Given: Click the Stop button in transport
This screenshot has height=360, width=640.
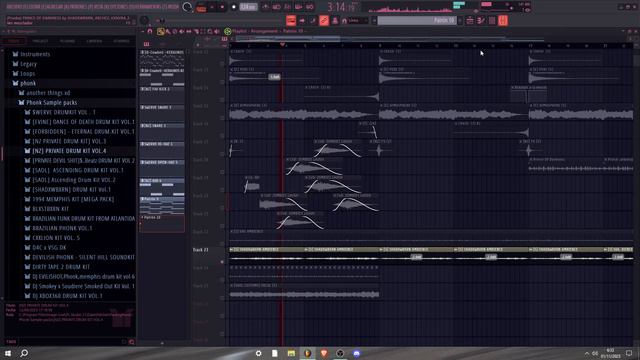Looking at the screenshot, I should coord(222,7).
